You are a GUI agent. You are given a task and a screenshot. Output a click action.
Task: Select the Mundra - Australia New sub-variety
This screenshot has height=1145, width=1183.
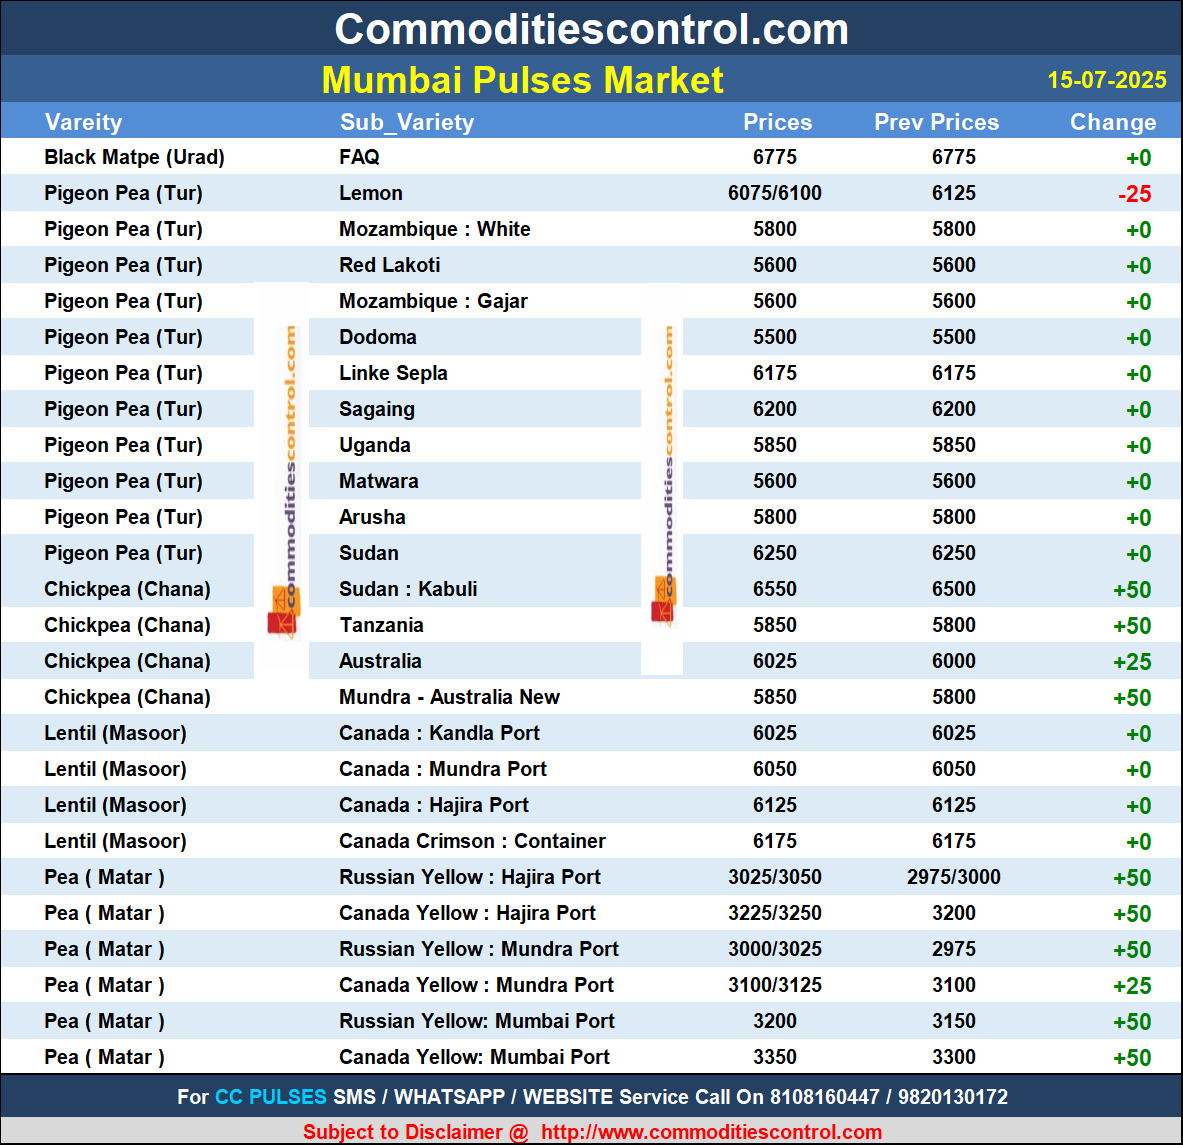coord(449,697)
